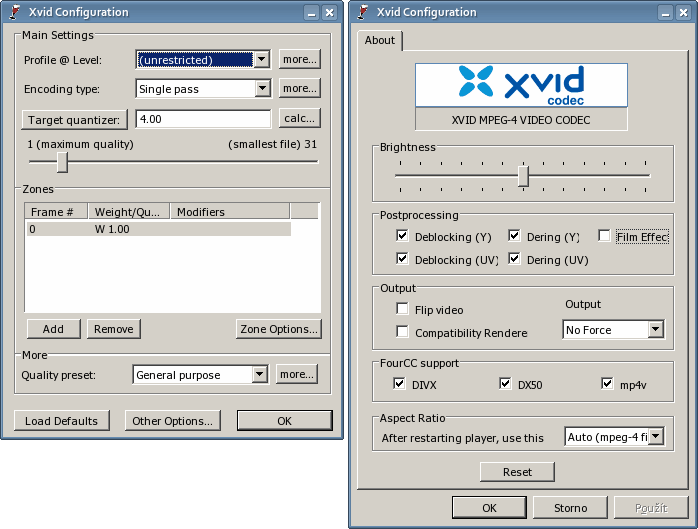The width and height of the screenshot is (698, 529).
Task: Uncheck the DIVX FourCC checkbox
Action: tap(399, 383)
